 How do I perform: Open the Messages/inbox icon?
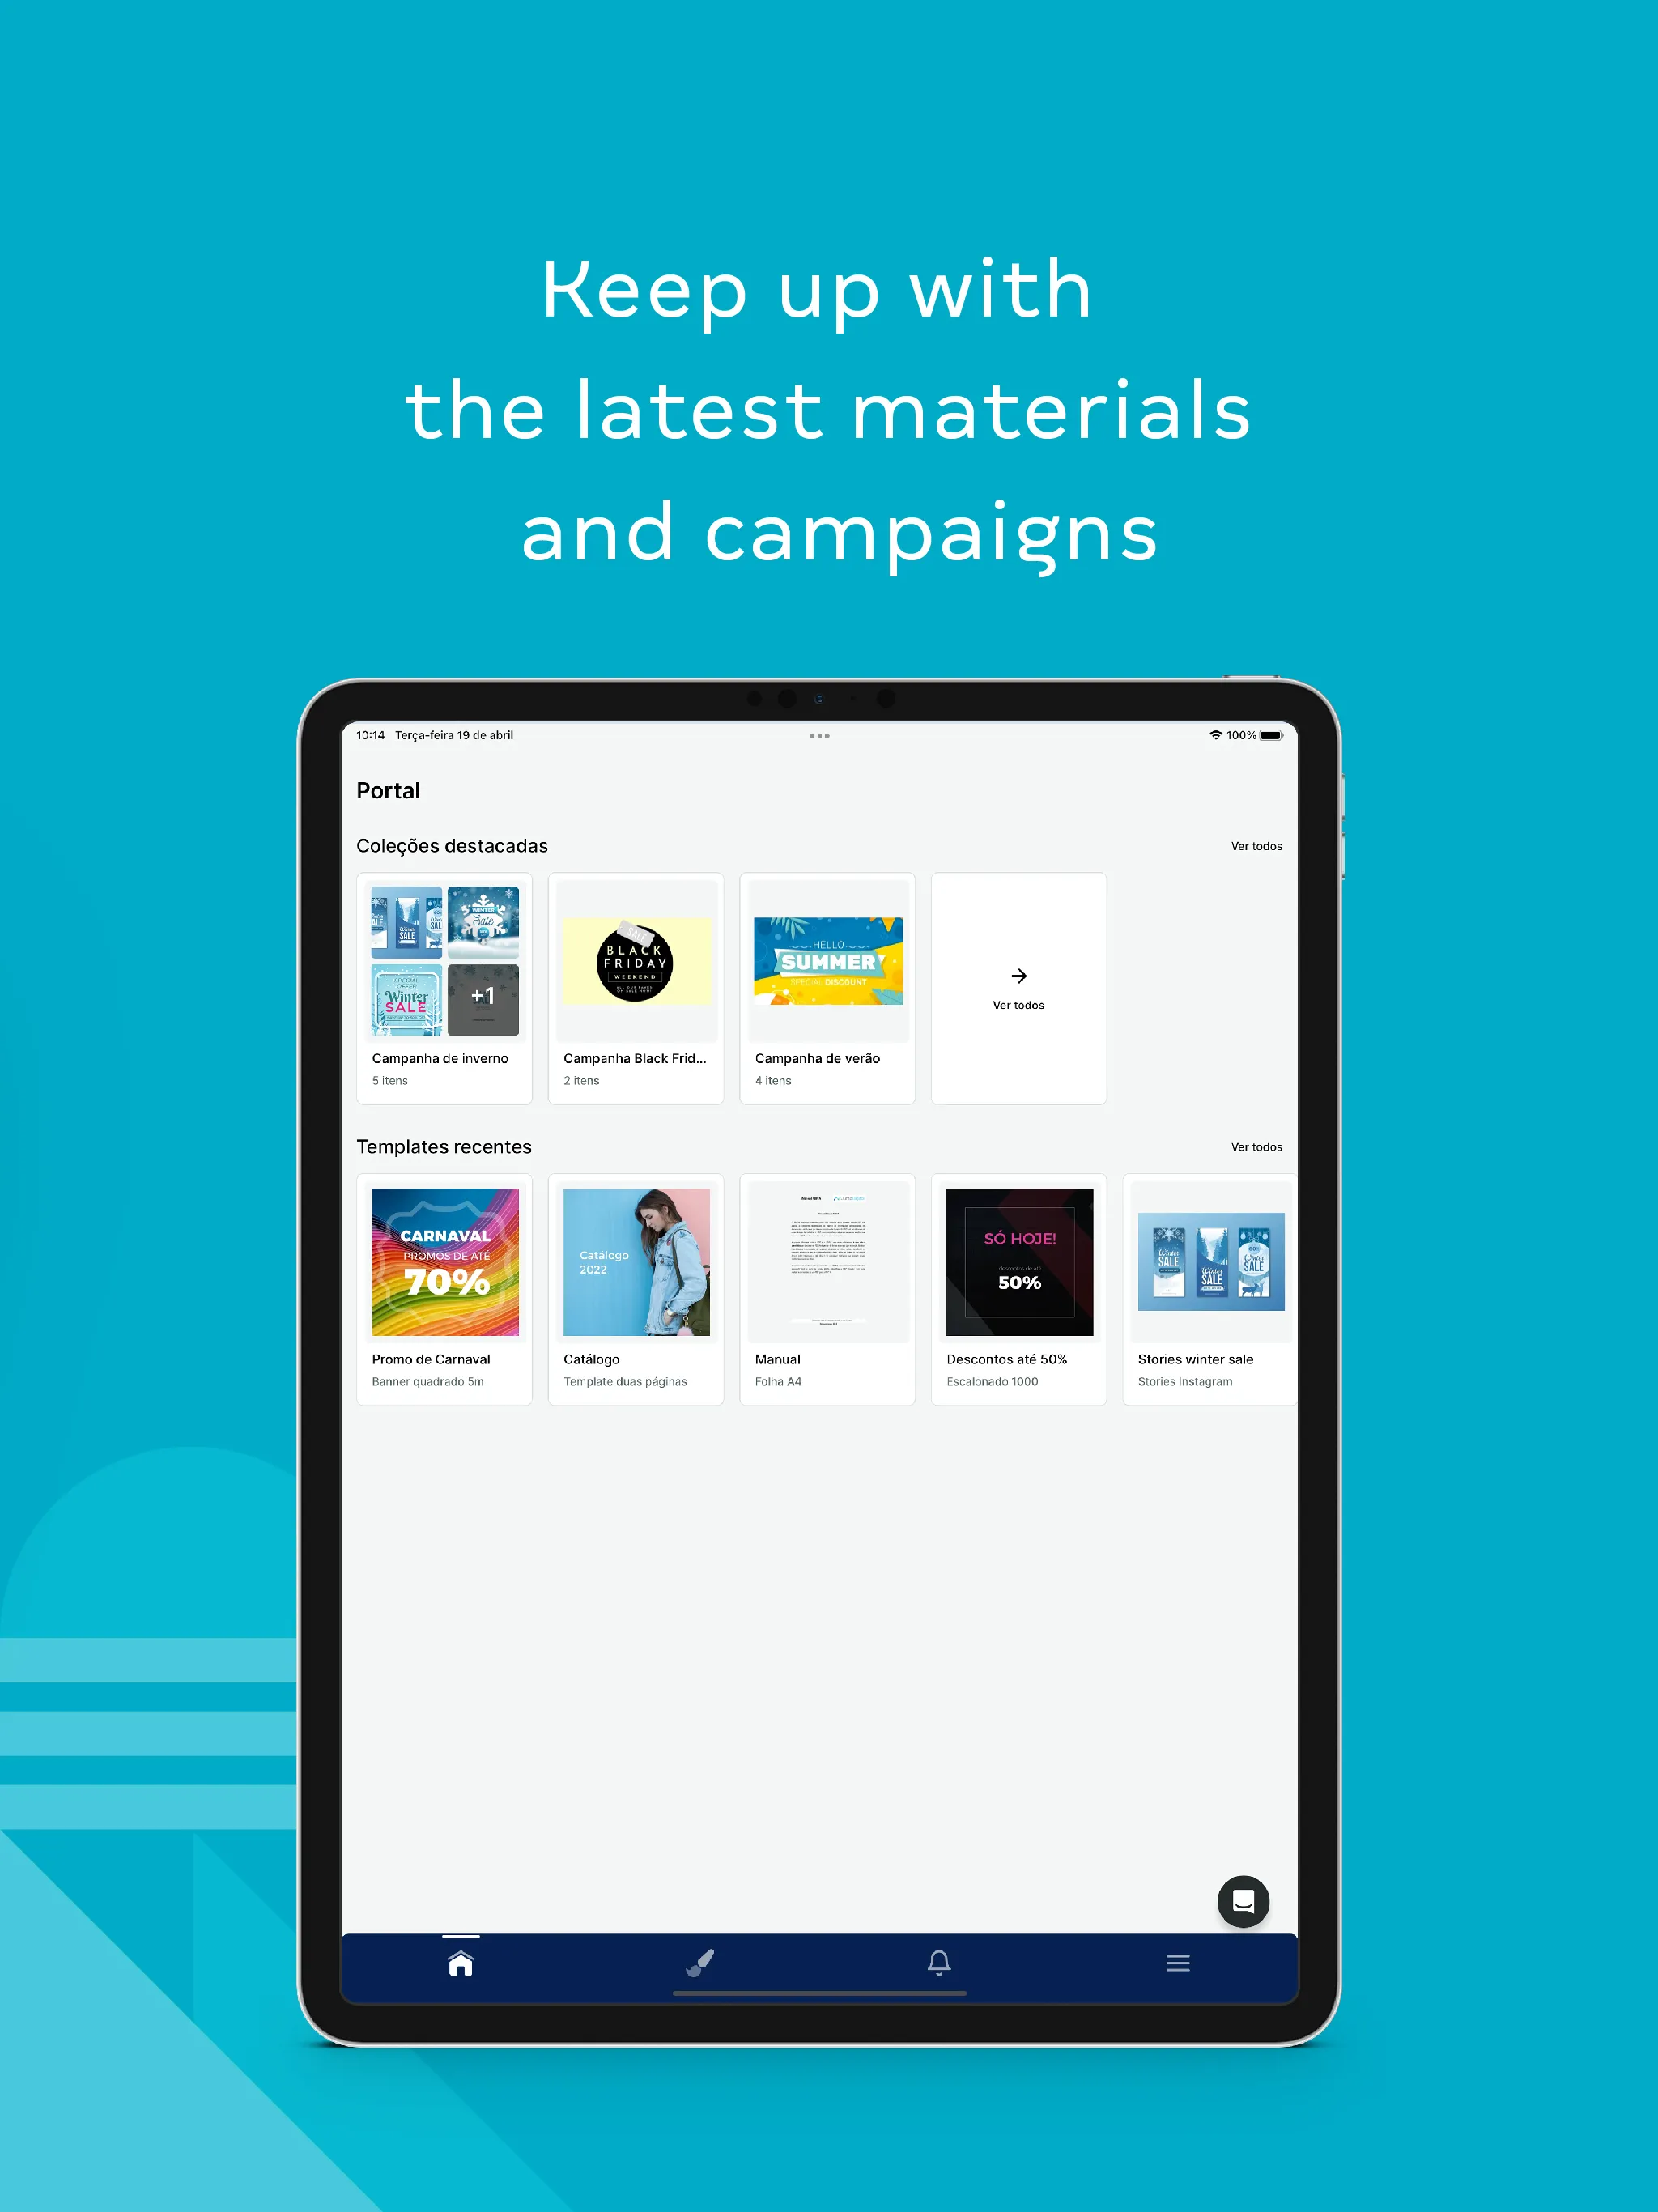coord(1245,1902)
